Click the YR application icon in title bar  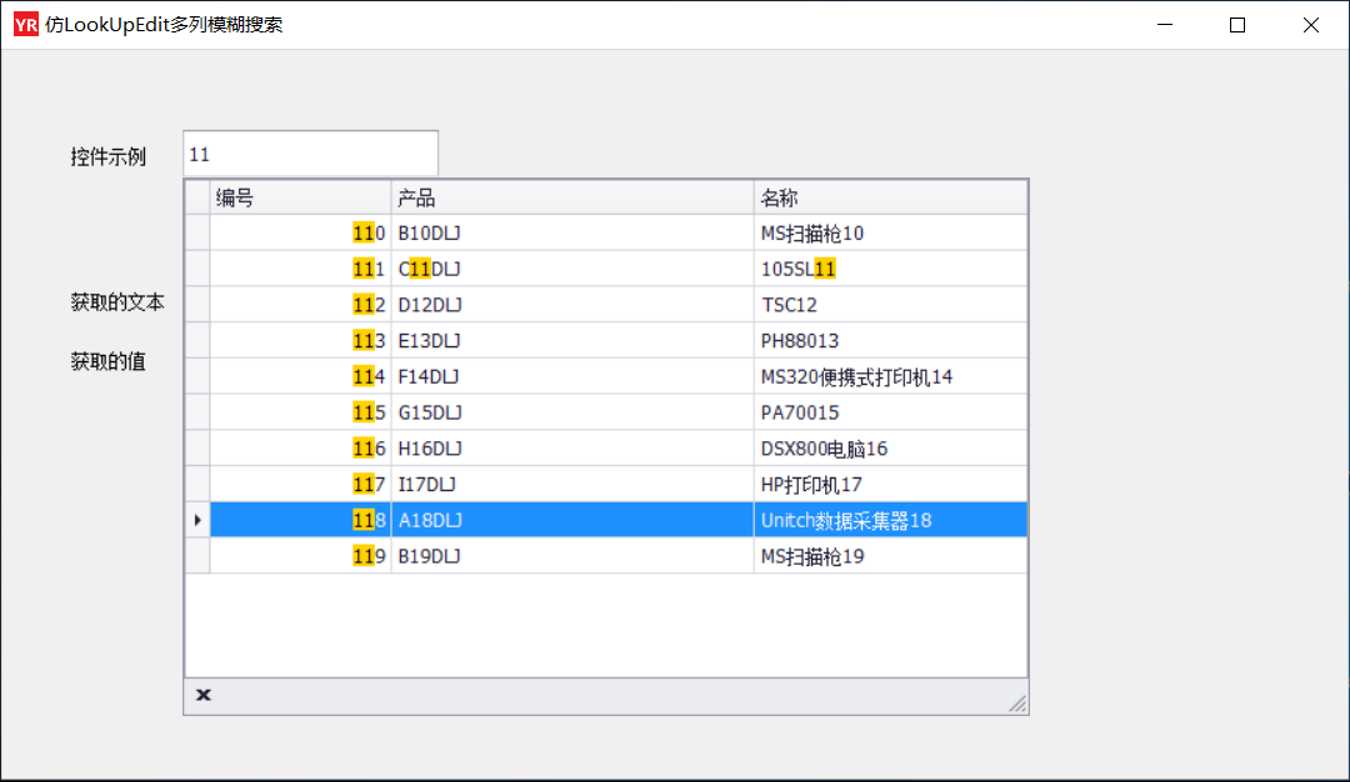(26, 25)
